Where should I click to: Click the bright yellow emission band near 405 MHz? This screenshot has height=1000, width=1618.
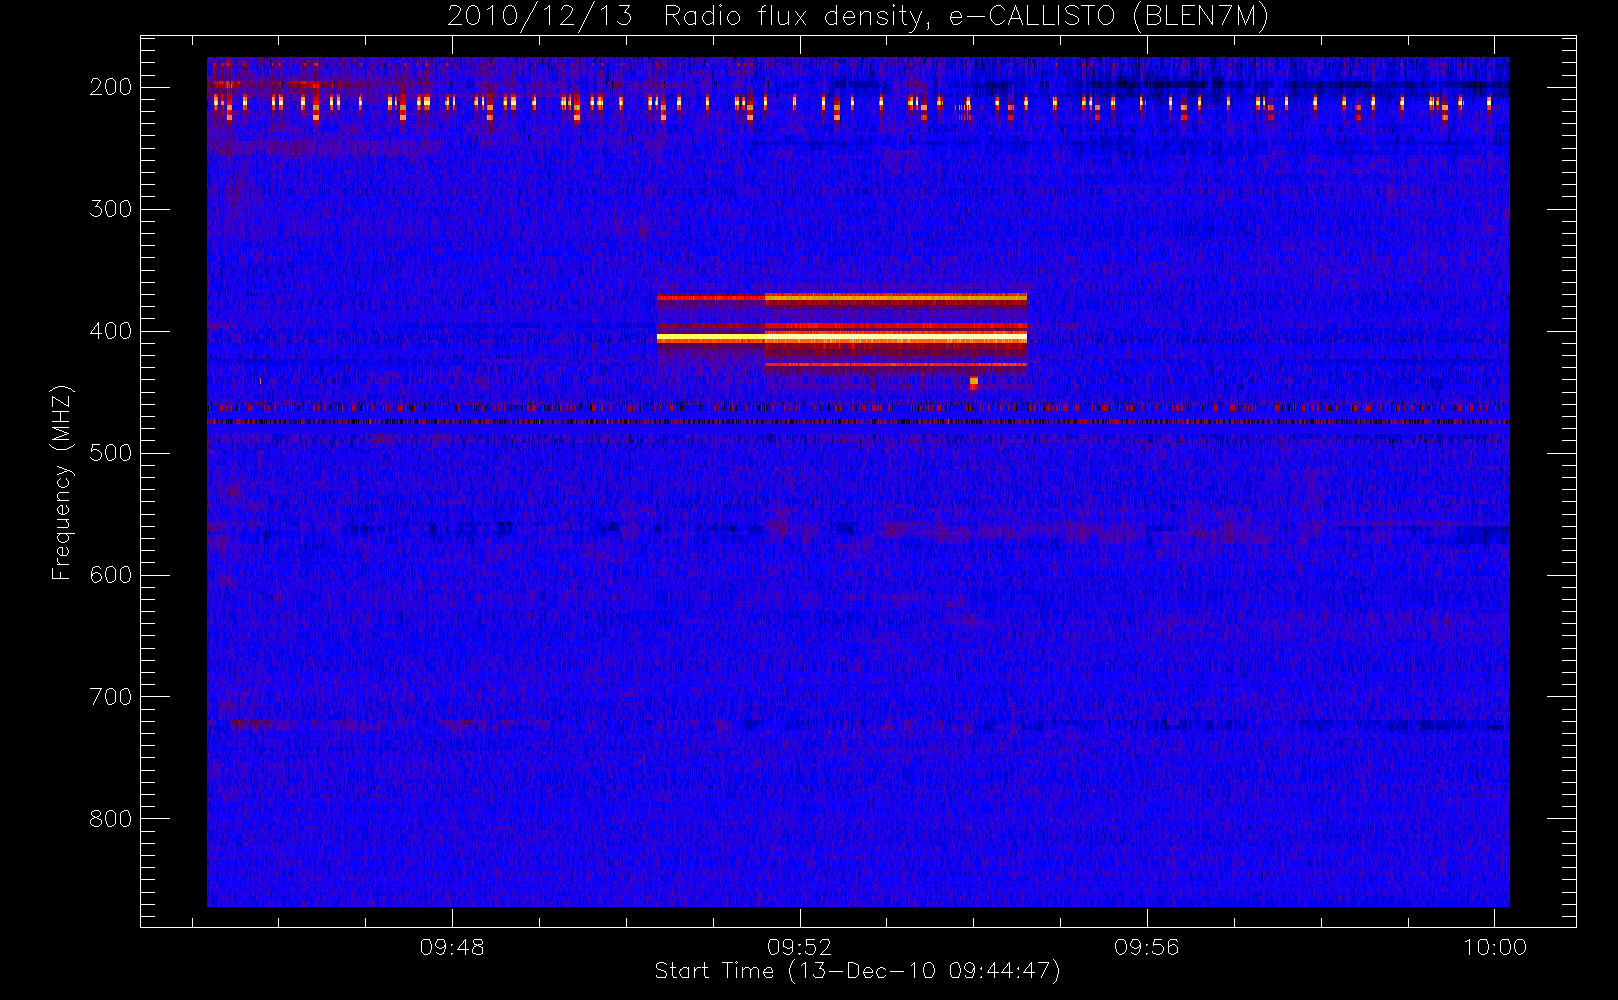(842, 339)
